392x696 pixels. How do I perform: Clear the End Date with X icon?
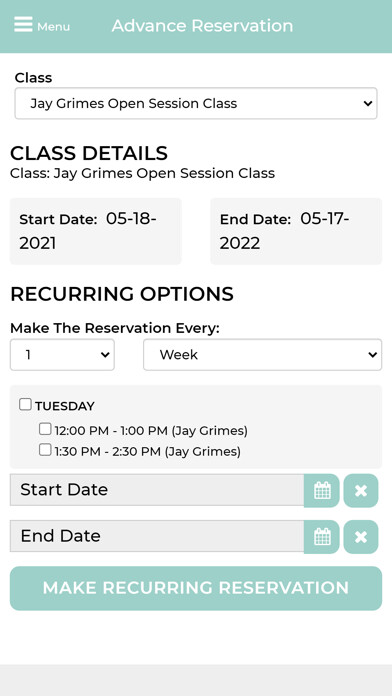pyautogui.click(x=361, y=537)
